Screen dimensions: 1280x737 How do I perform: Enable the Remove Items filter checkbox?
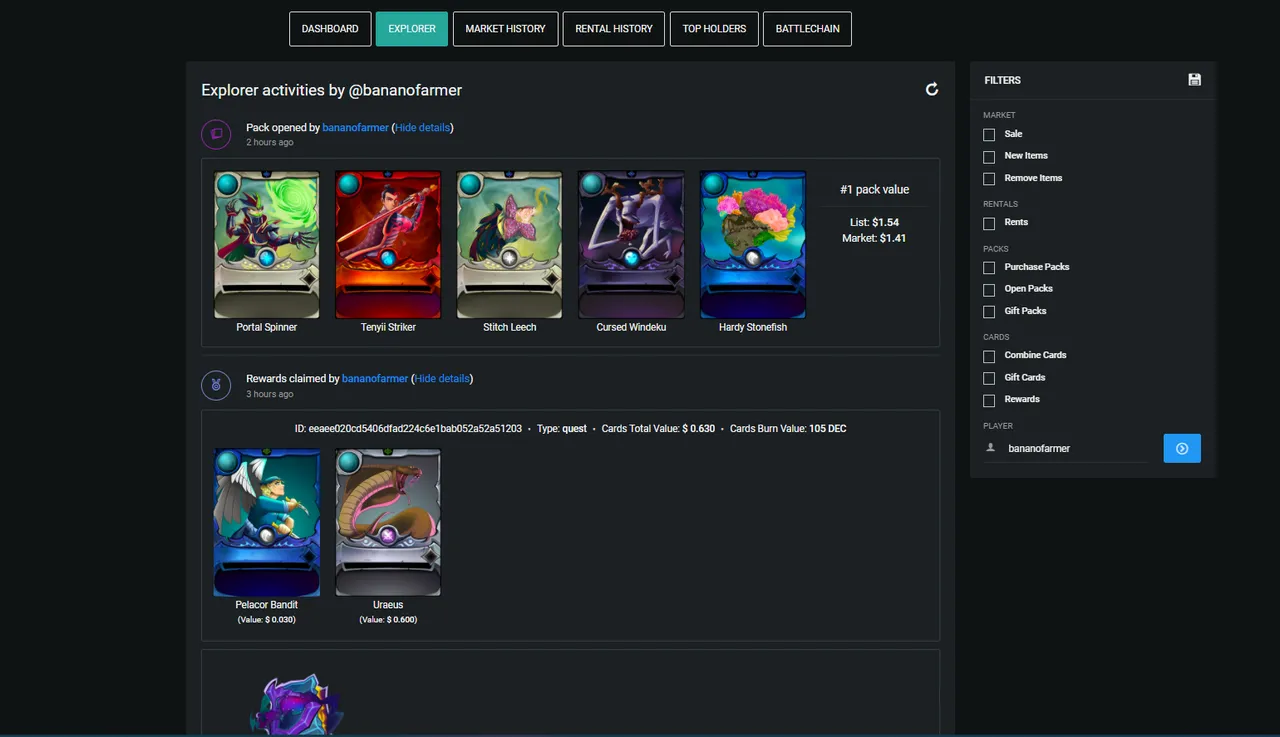[x=989, y=178]
